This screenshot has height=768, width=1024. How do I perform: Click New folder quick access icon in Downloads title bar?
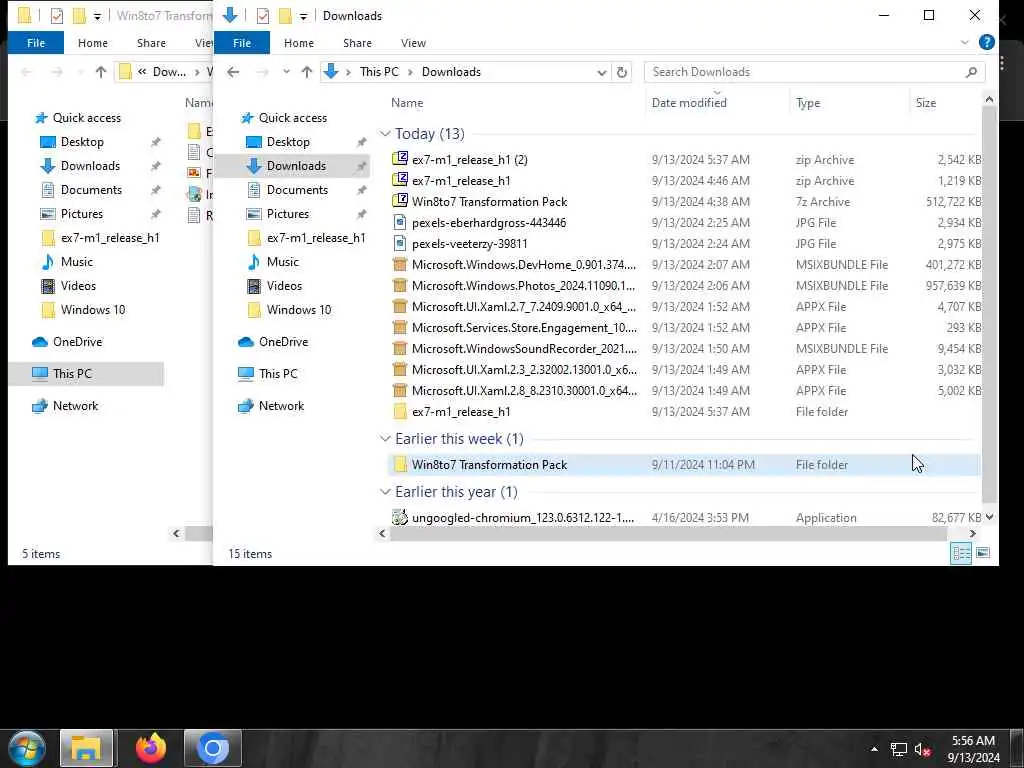click(285, 16)
